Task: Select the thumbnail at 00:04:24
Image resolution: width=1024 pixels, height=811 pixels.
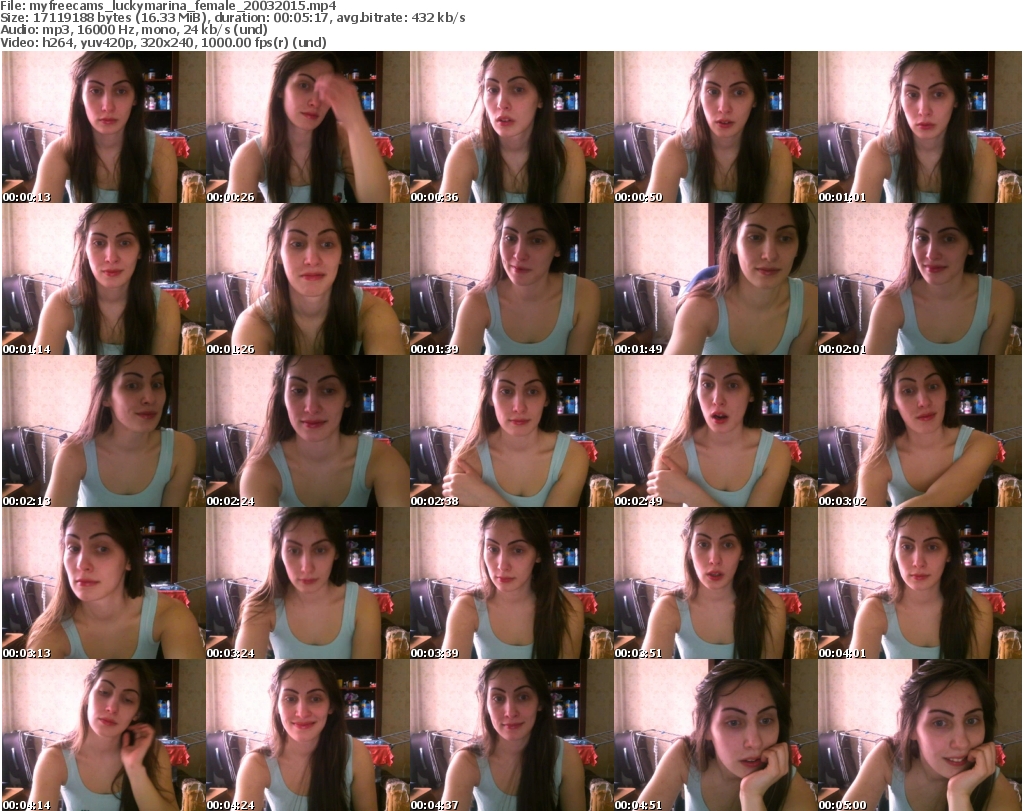Action: point(308,735)
